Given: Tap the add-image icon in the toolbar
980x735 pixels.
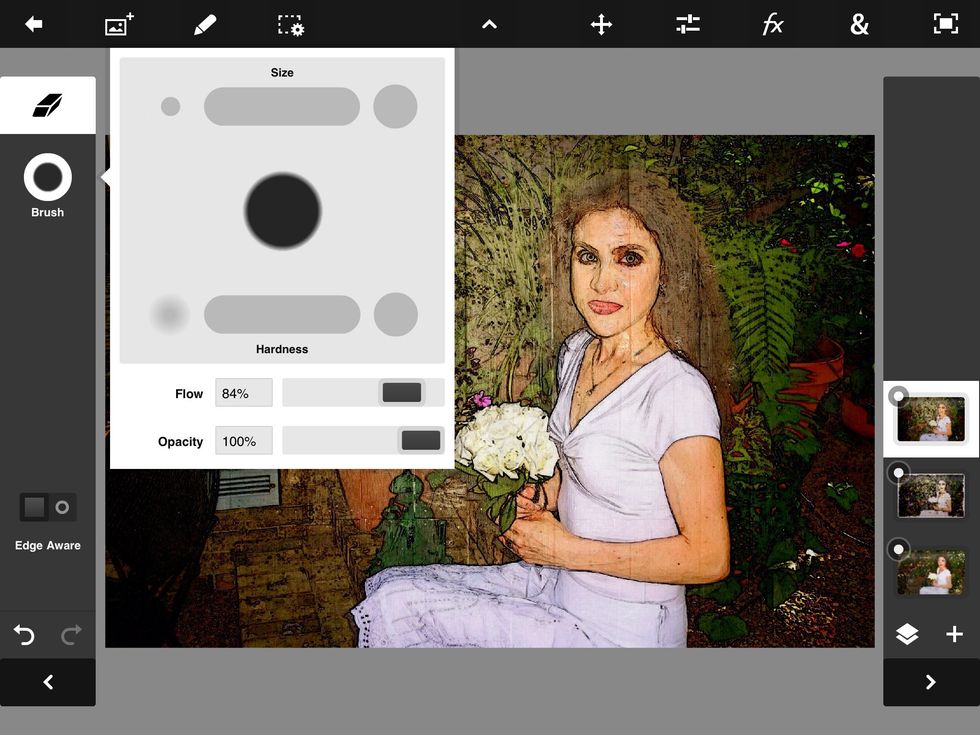Looking at the screenshot, I should coord(119,24).
